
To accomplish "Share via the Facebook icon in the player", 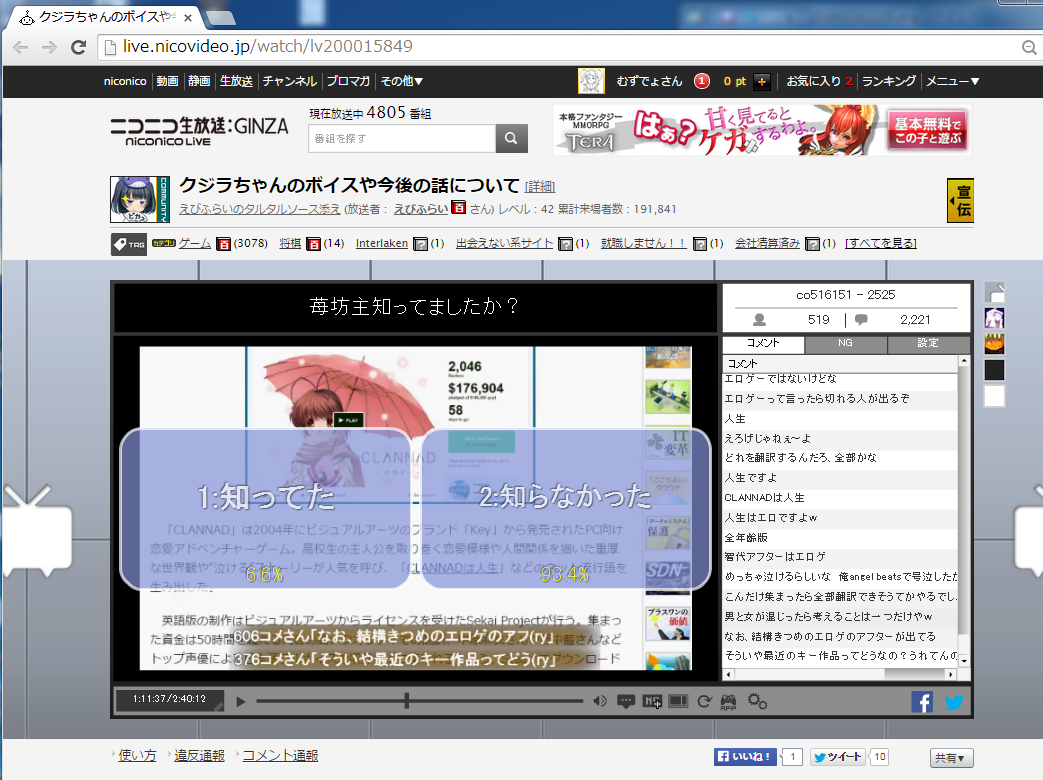I will click(x=922, y=702).
